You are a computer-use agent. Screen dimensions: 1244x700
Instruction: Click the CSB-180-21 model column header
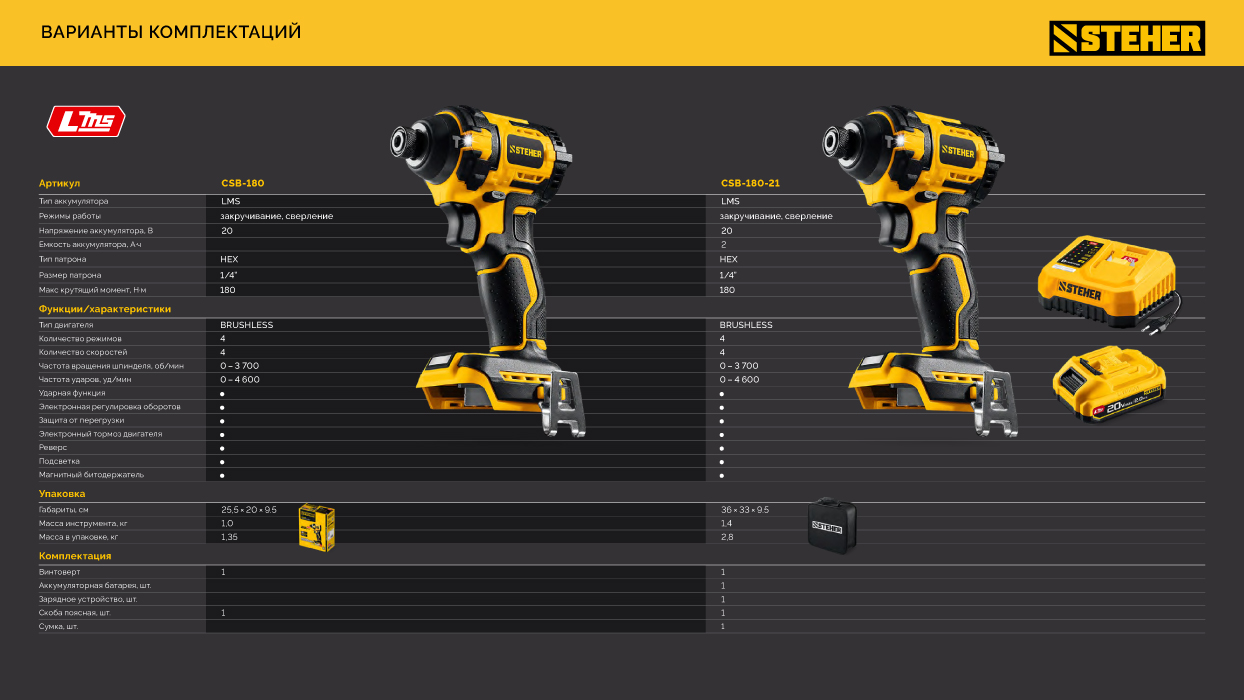pyautogui.click(x=749, y=184)
